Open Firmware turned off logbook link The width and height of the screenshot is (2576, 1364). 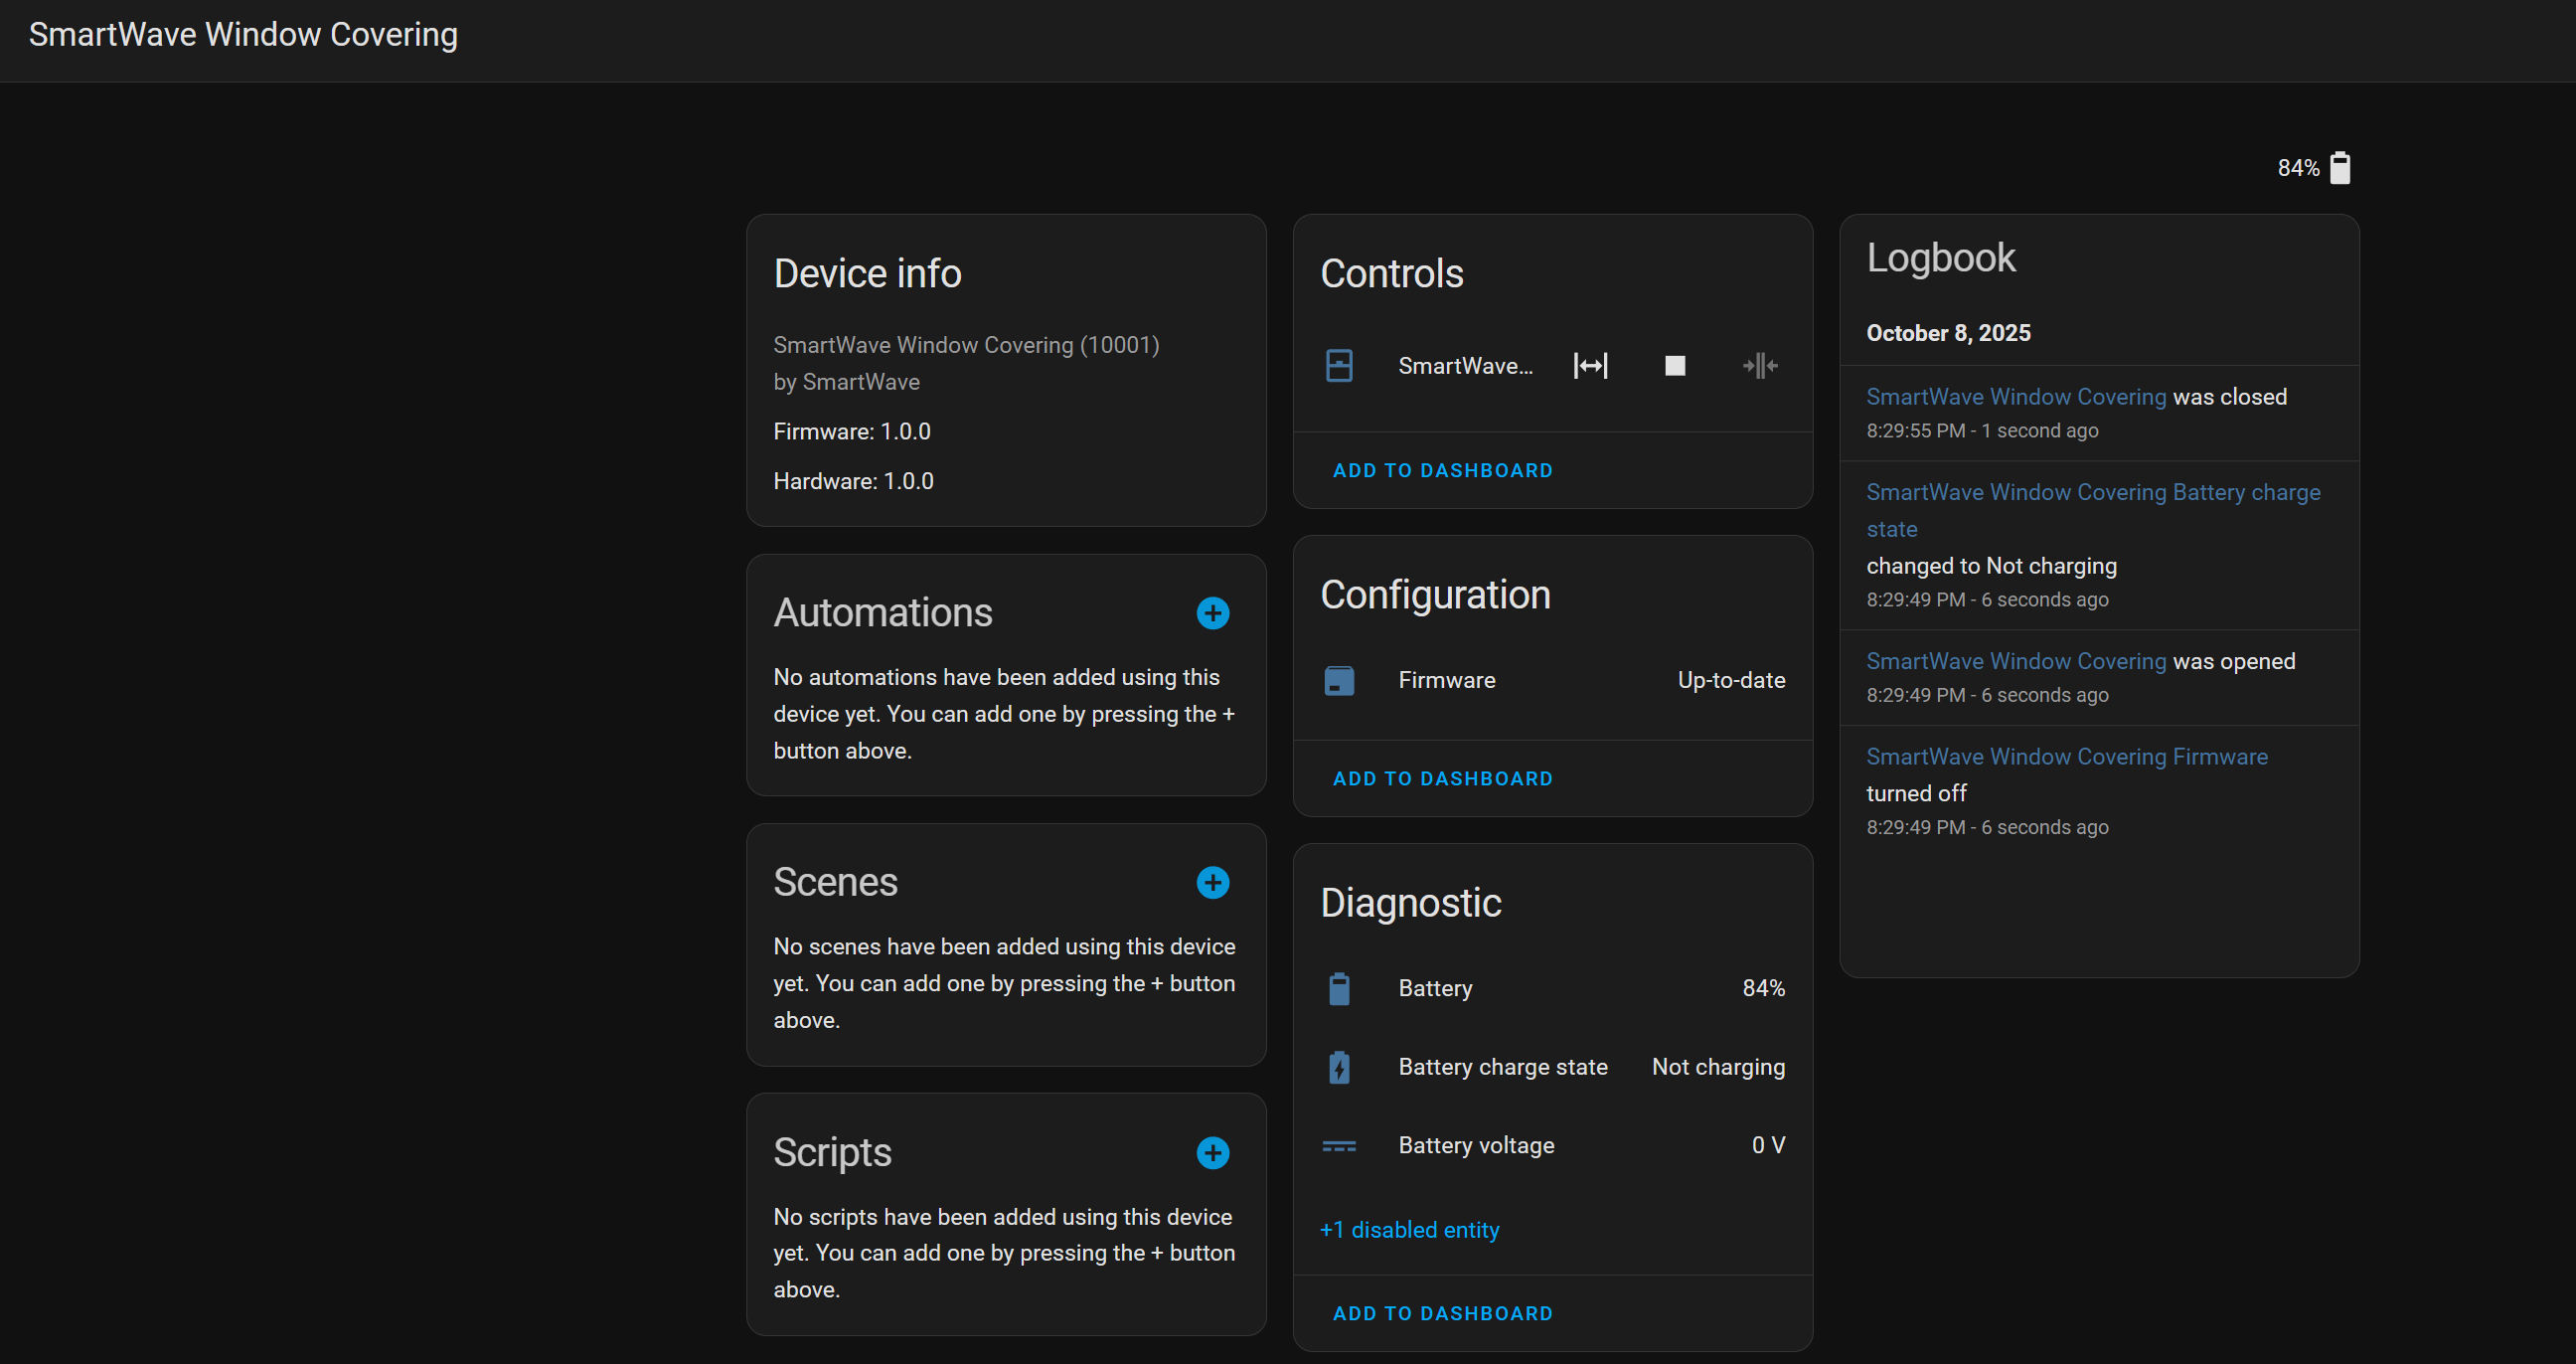[2066, 757]
